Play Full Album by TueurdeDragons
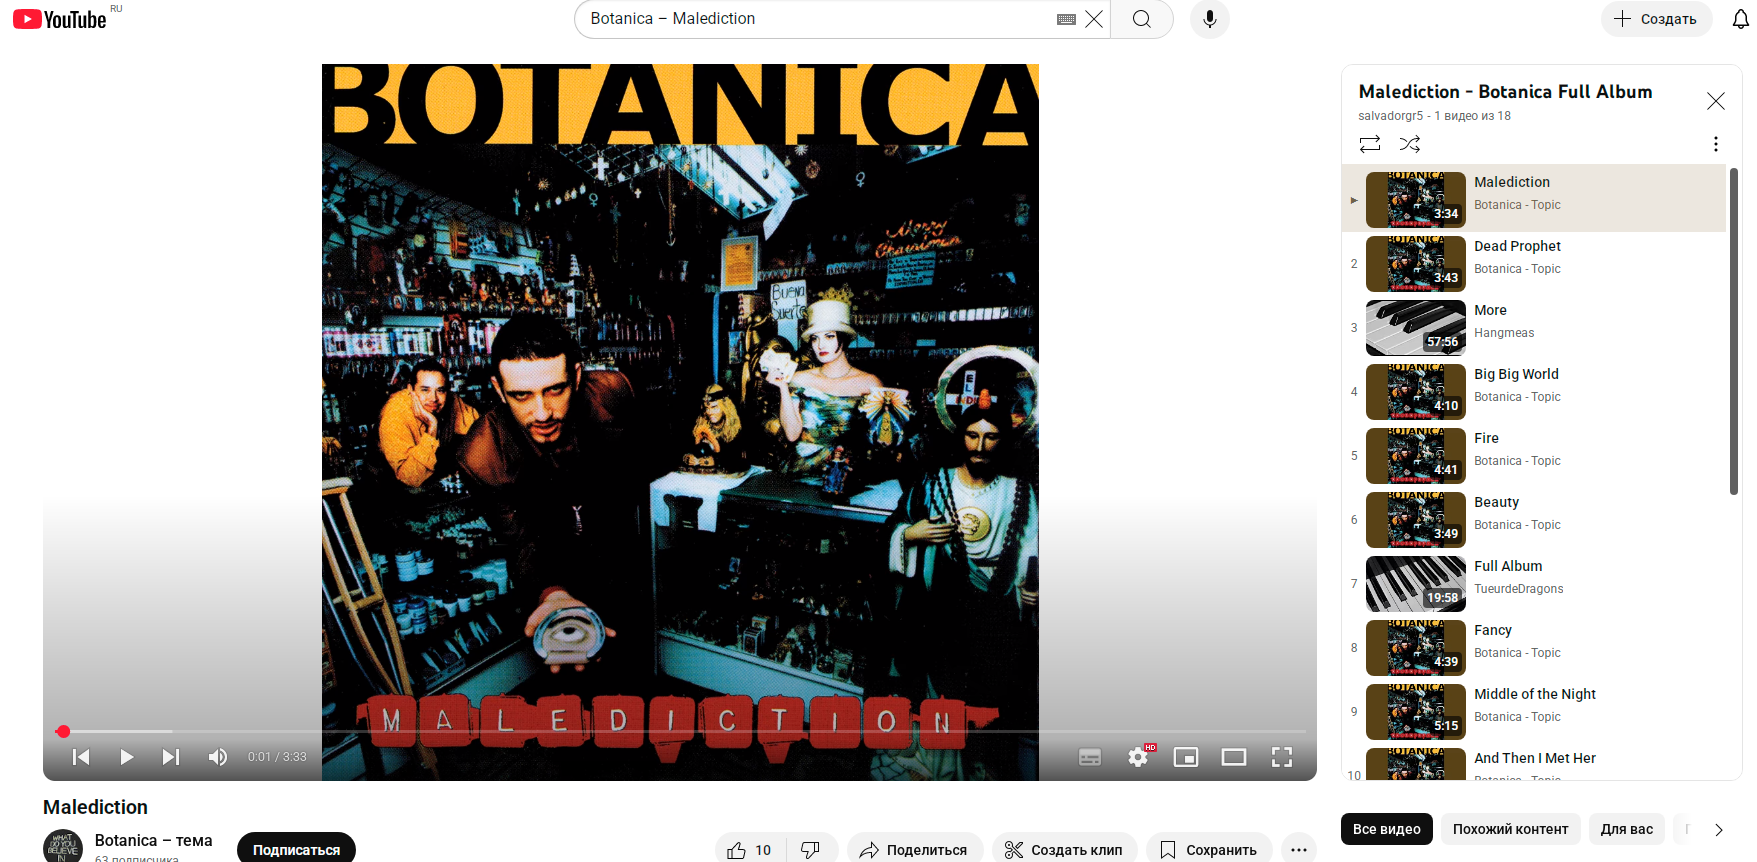The height and width of the screenshot is (862, 1757). tap(1534, 583)
